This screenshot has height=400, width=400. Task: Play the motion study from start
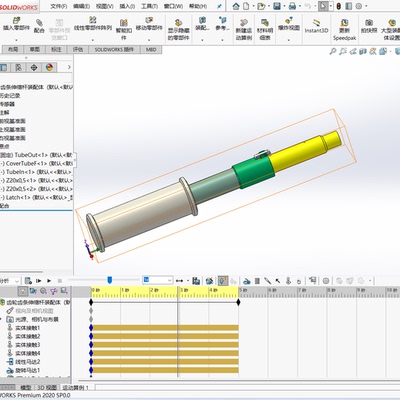tap(39, 281)
